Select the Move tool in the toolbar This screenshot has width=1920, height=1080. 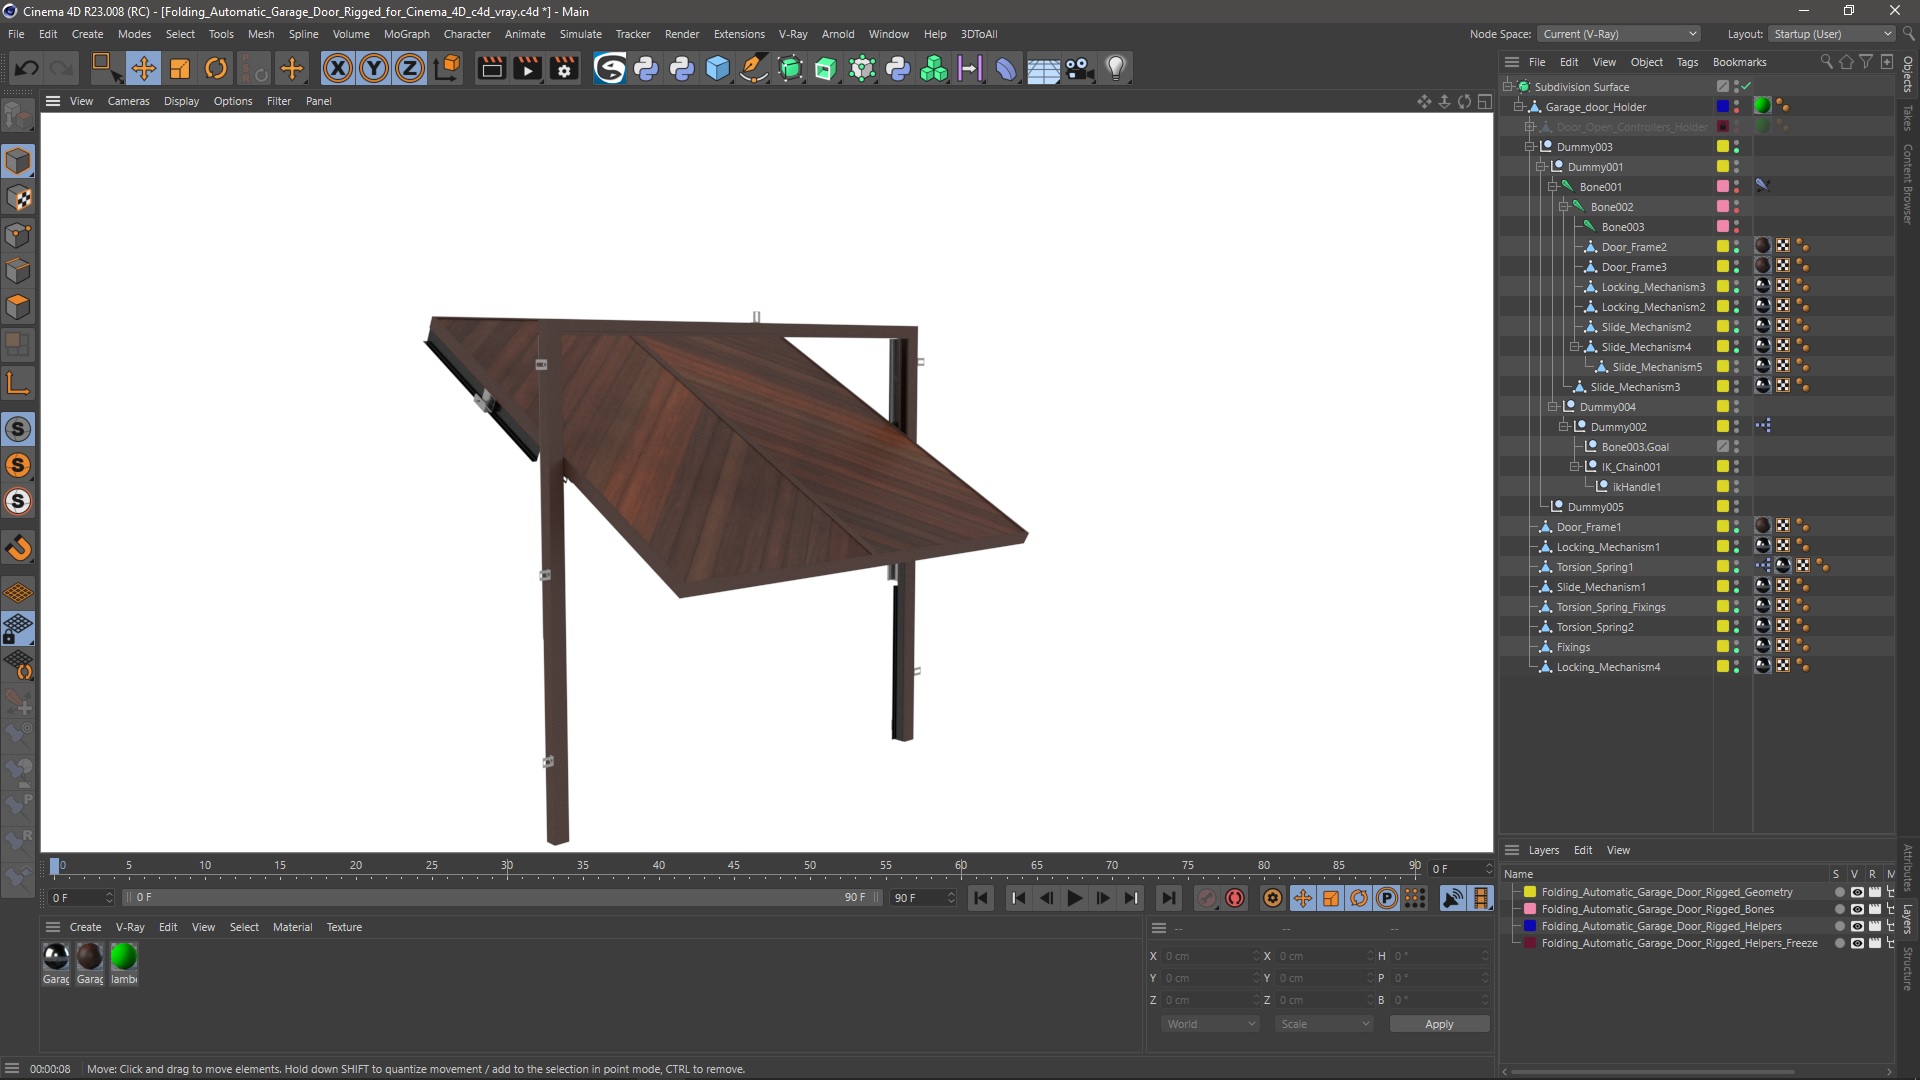point(143,68)
